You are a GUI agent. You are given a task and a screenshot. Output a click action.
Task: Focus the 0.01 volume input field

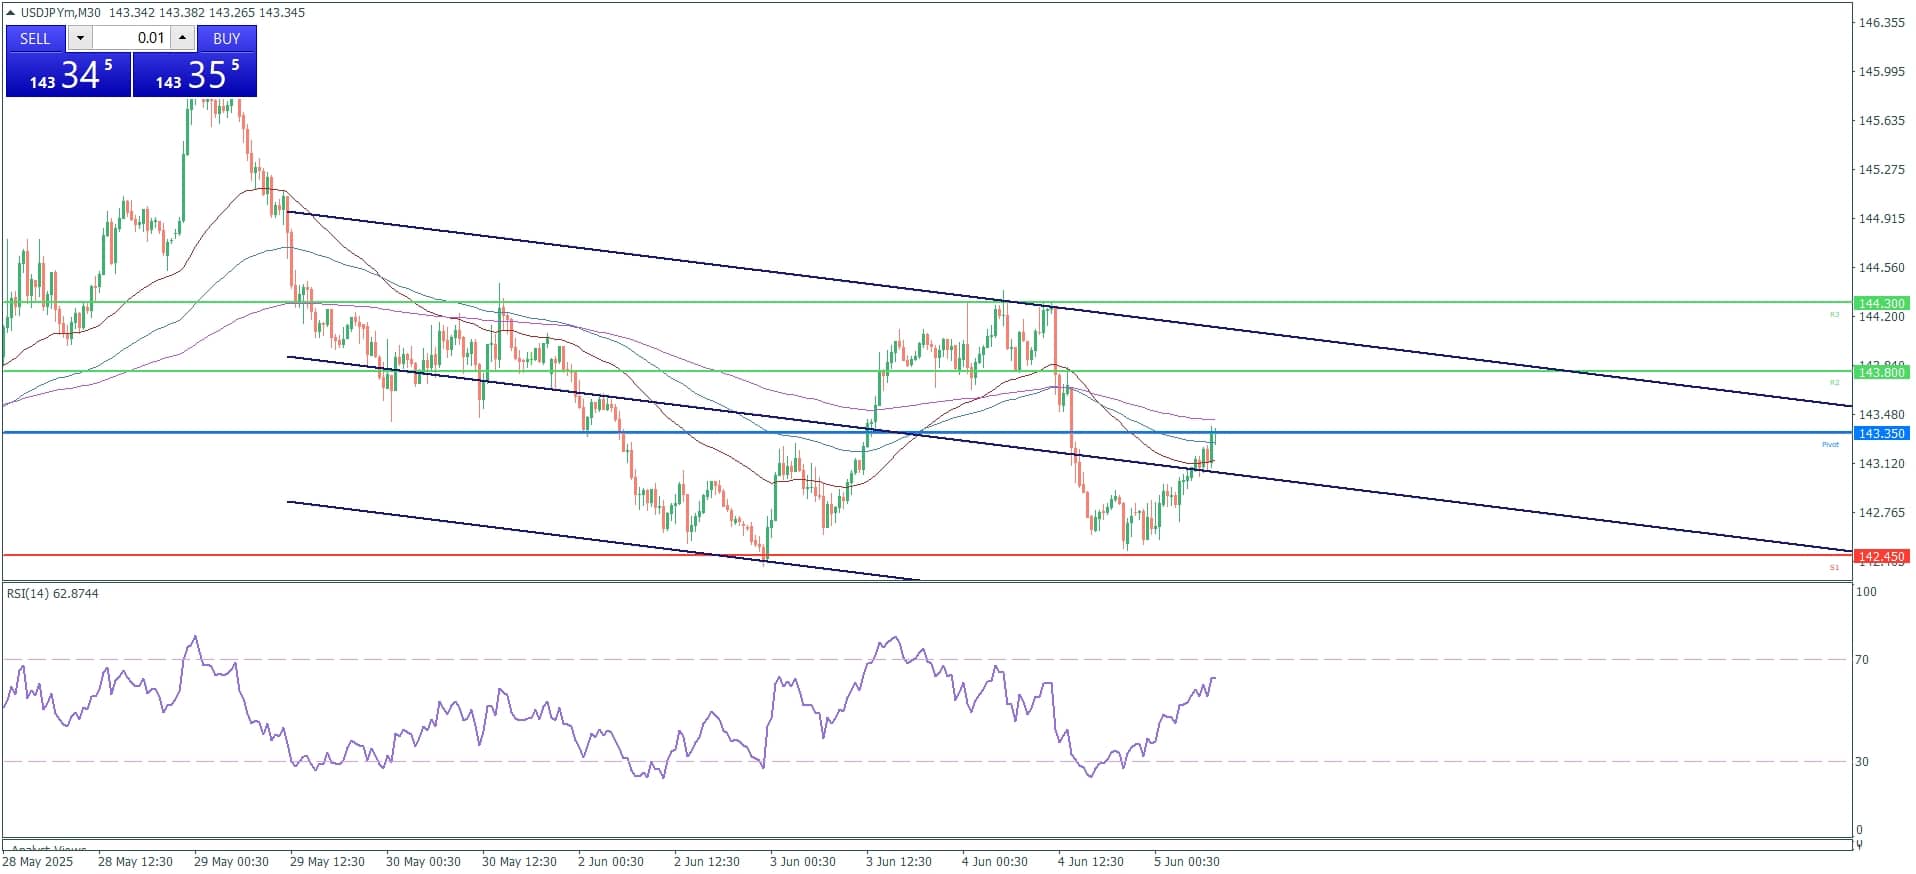click(131, 38)
